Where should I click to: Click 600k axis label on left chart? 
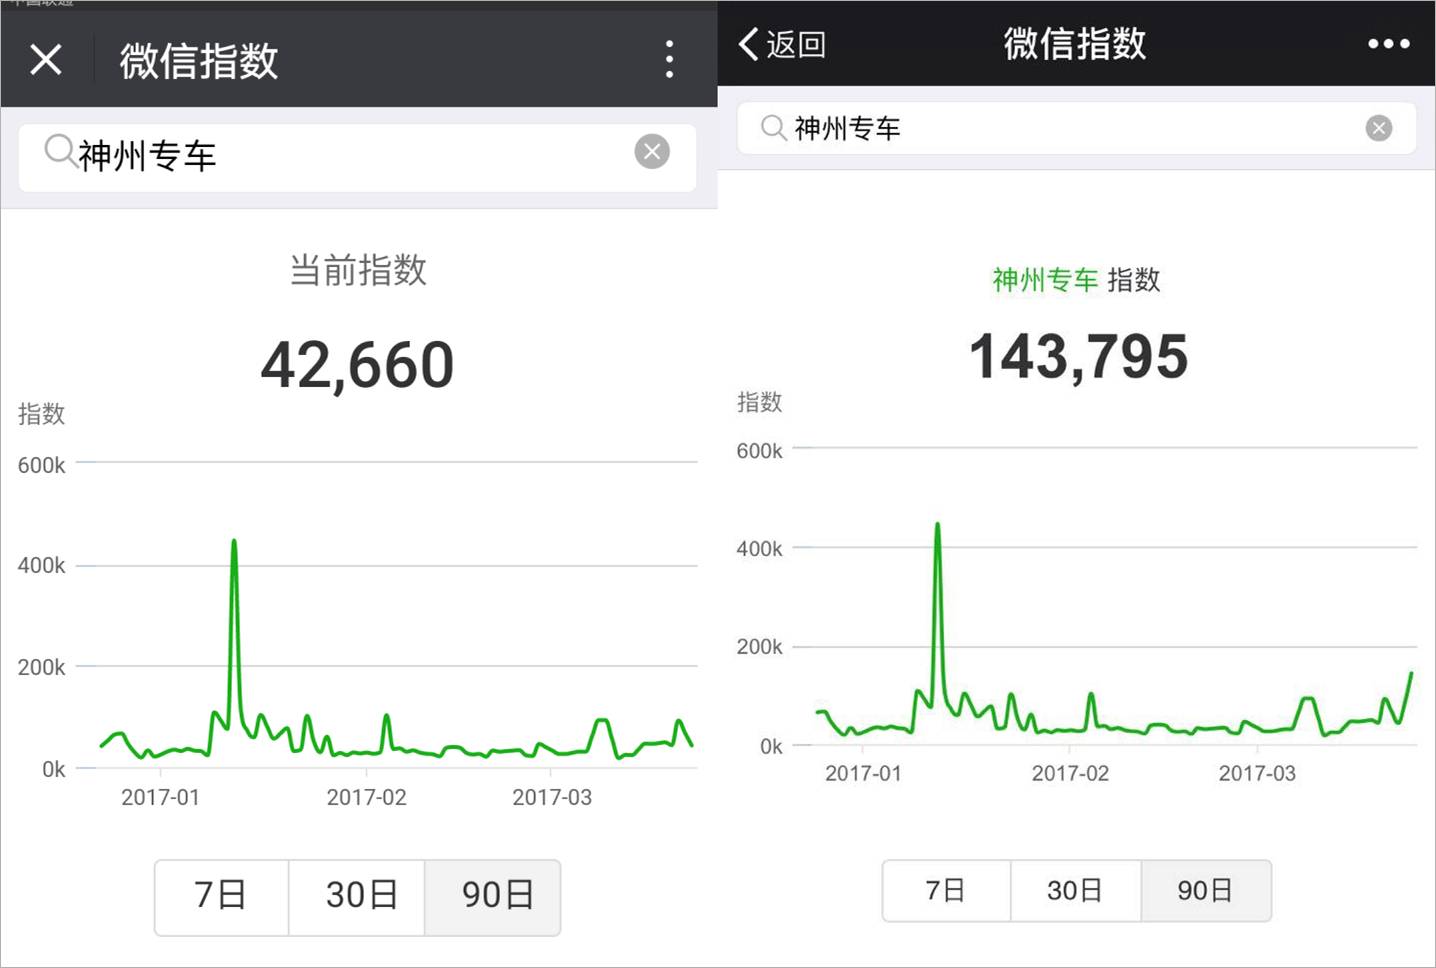(41, 465)
